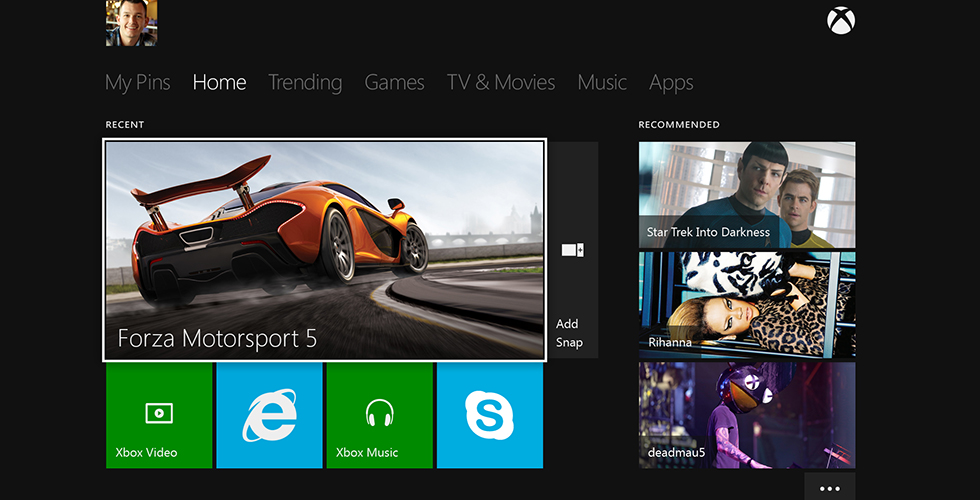The height and width of the screenshot is (500, 980).
Task: Open the deadmau5 recommended tile
Action: (x=747, y=415)
